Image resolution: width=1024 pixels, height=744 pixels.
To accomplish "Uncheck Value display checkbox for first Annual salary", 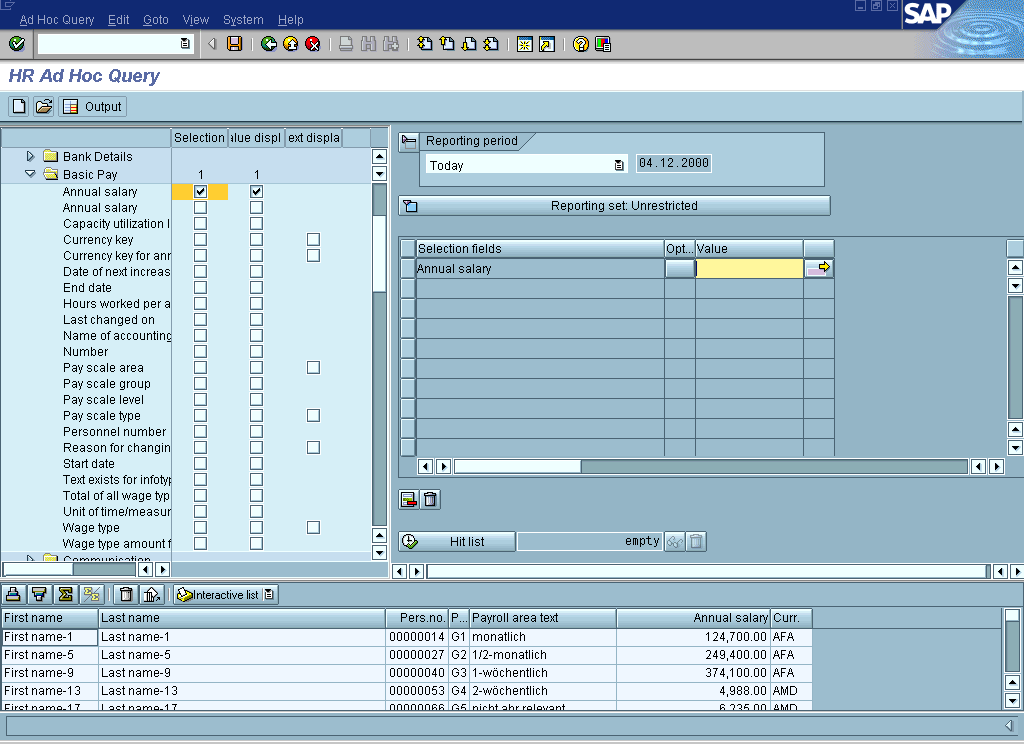I will [x=257, y=191].
